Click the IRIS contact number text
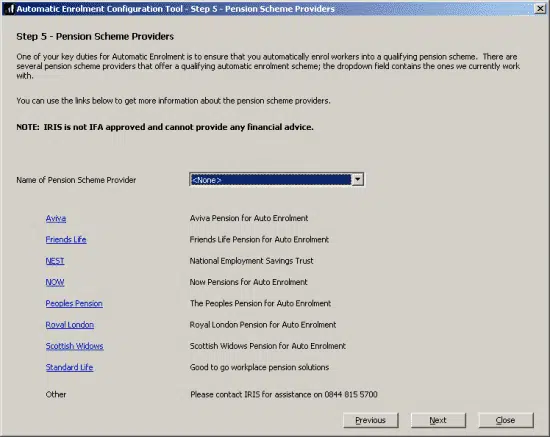The width and height of the screenshot is (550, 437). pyautogui.click(x=284, y=395)
